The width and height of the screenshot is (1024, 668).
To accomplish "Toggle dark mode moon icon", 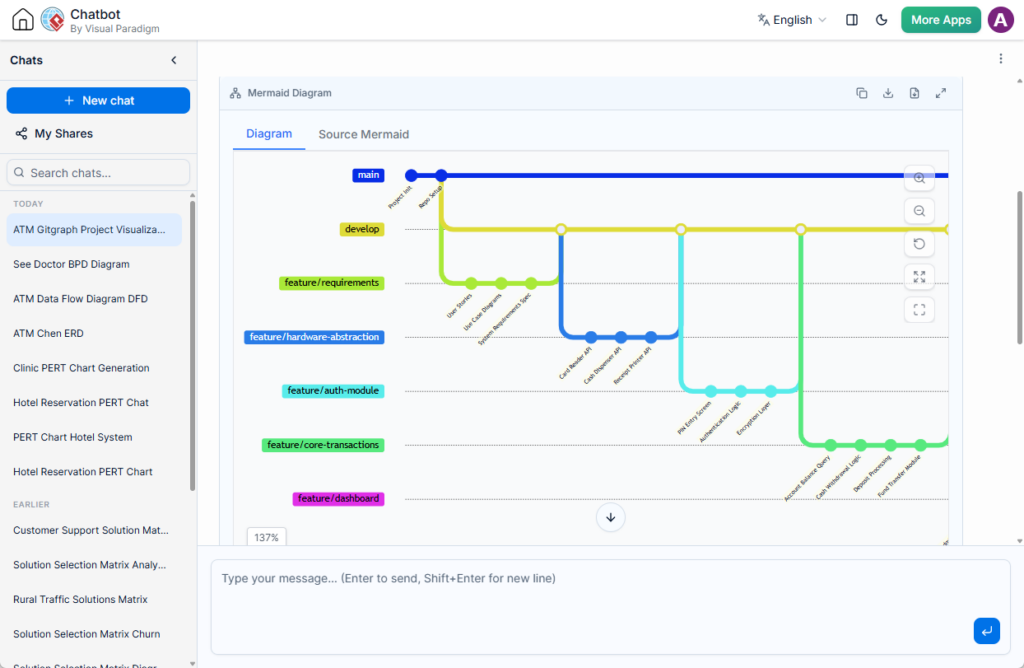I will tap(882, 20).
